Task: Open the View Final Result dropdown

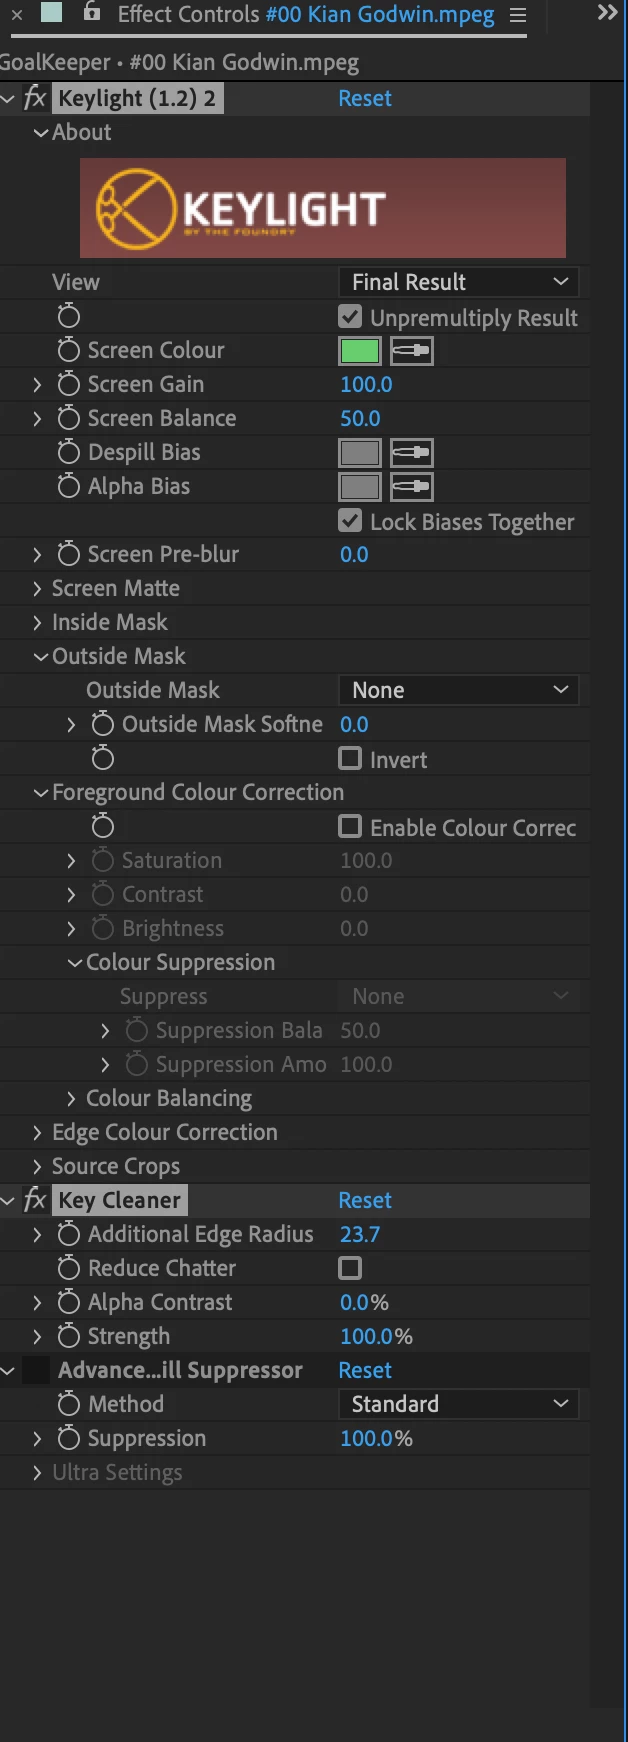Action: pos(459,282)
